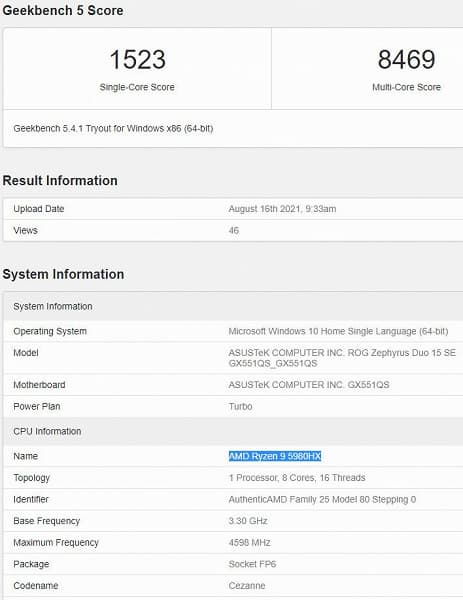This screenshot has width=463, height=600.
Task: Click the Multi-Core Score label
Action: click(x=406, y=87)
